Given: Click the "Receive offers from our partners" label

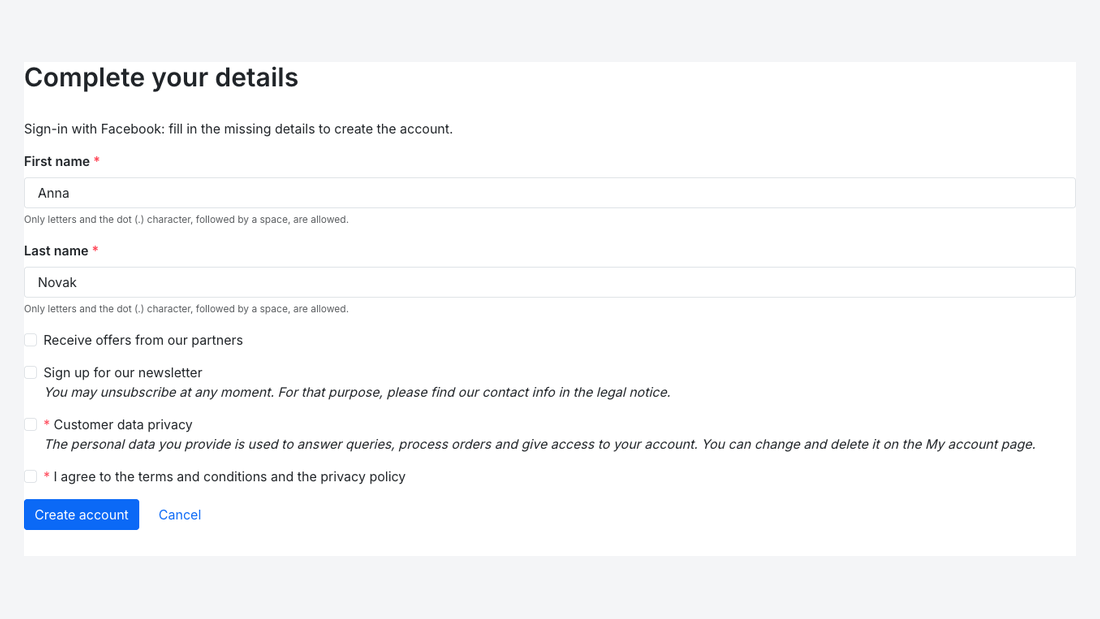Looking at the screenshot, I should [143, 340].
